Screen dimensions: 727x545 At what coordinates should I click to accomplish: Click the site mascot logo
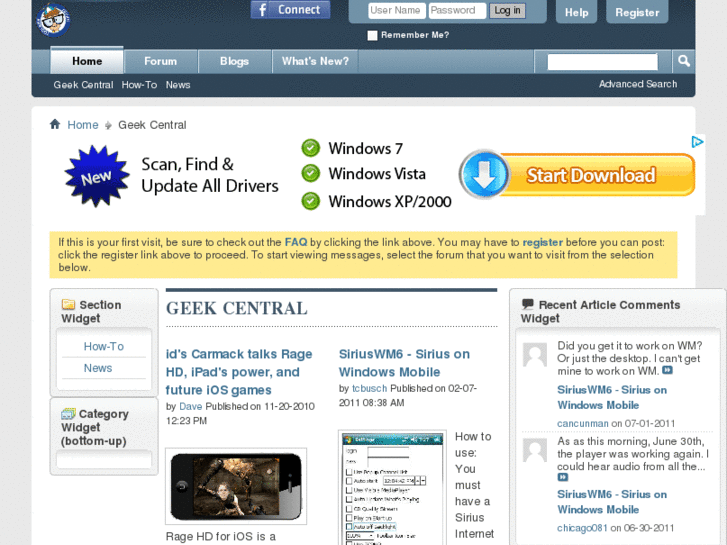[53, 19]
